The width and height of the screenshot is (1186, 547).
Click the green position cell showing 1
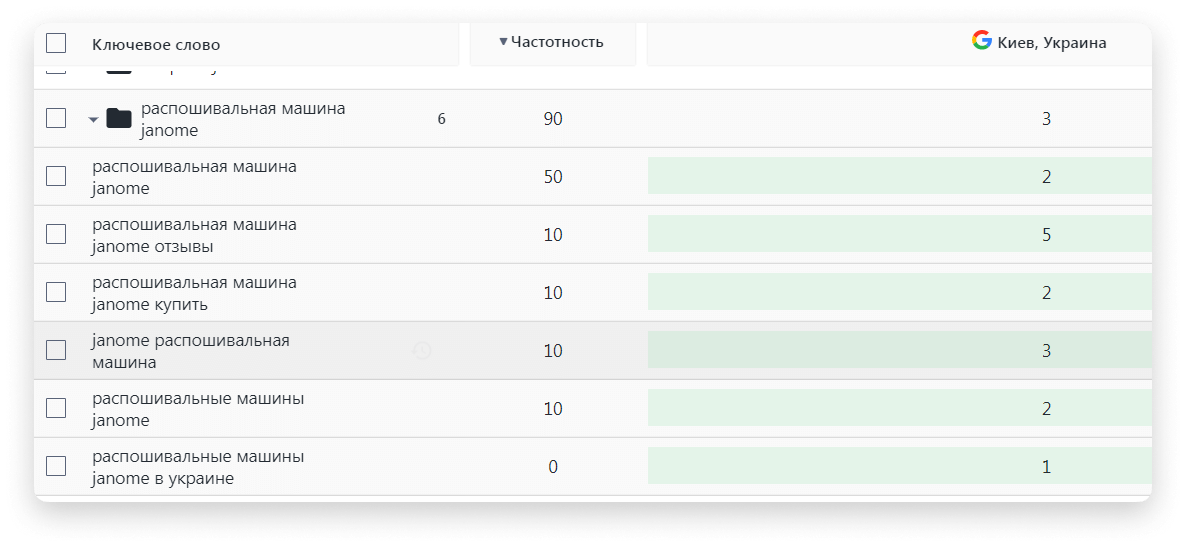coord(900,466)
